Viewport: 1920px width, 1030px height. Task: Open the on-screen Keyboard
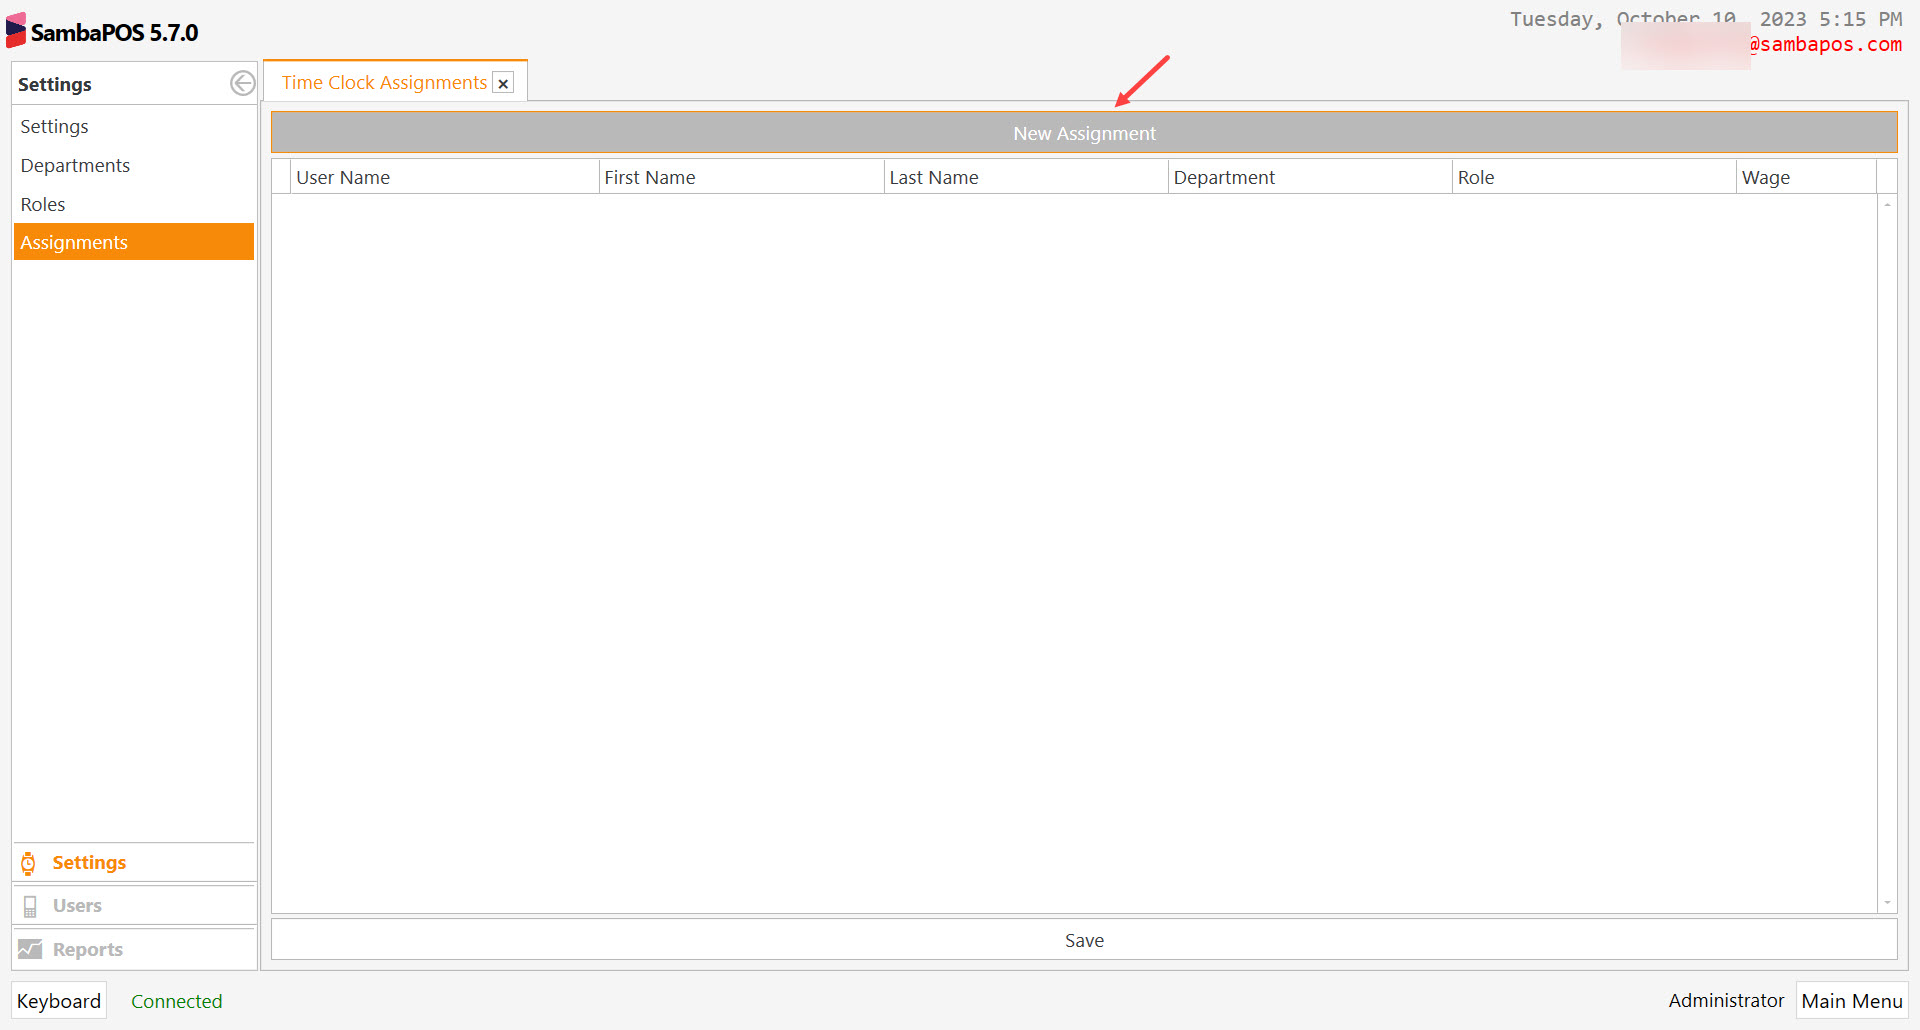click(x=59, y=1001)
